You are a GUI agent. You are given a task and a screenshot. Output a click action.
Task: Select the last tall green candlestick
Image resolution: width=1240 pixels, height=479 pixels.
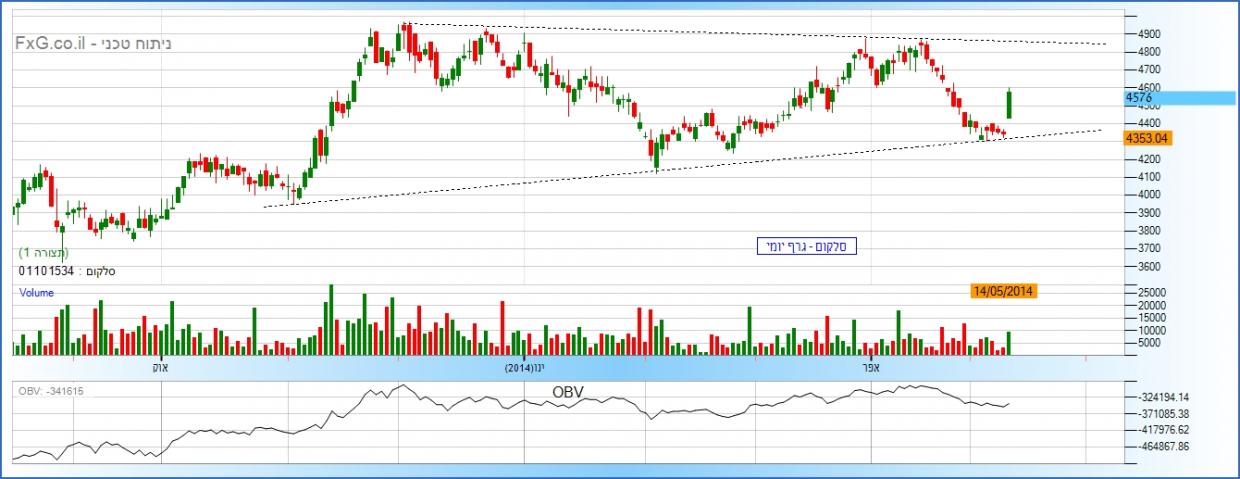pos(1009,104)
